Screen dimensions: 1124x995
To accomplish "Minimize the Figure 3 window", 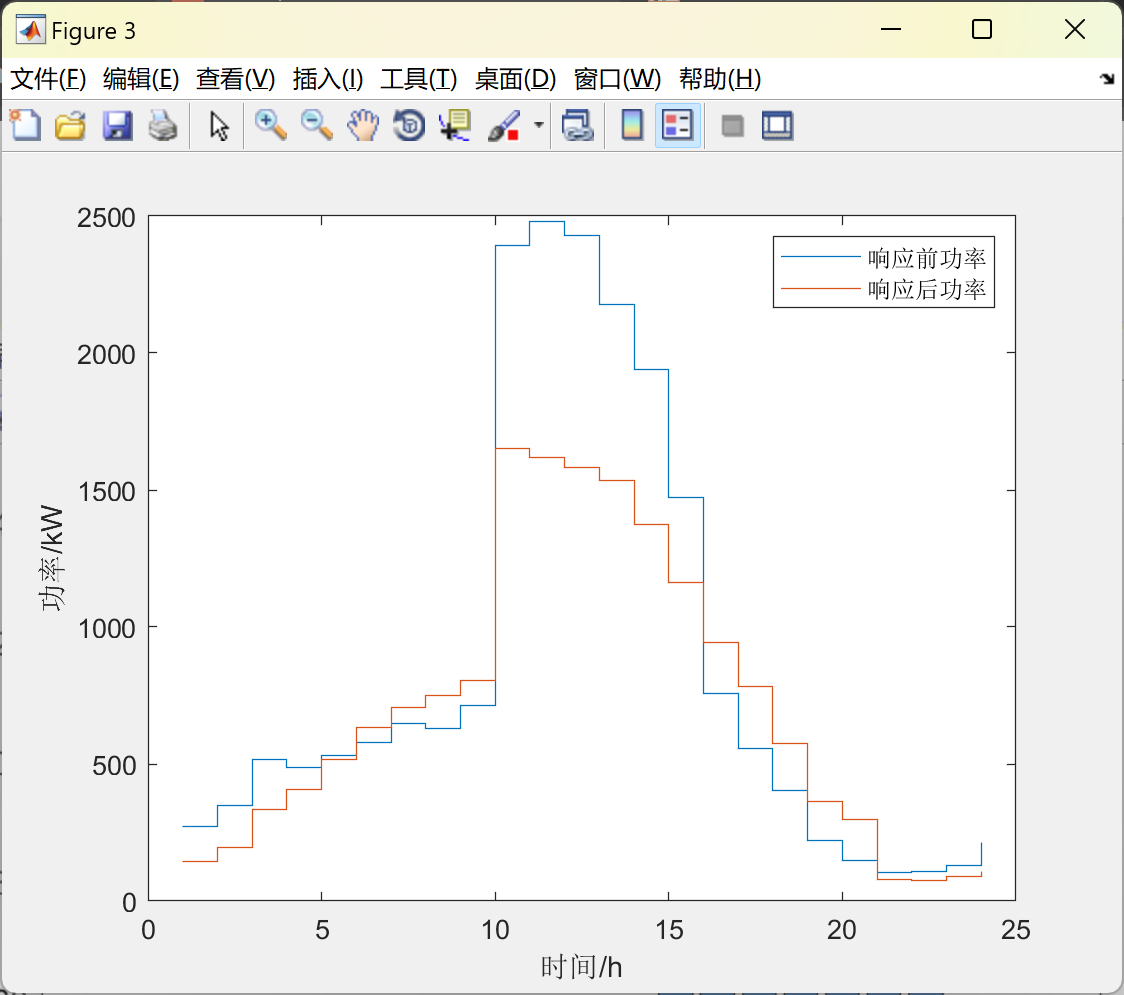I will pos(890,29).
